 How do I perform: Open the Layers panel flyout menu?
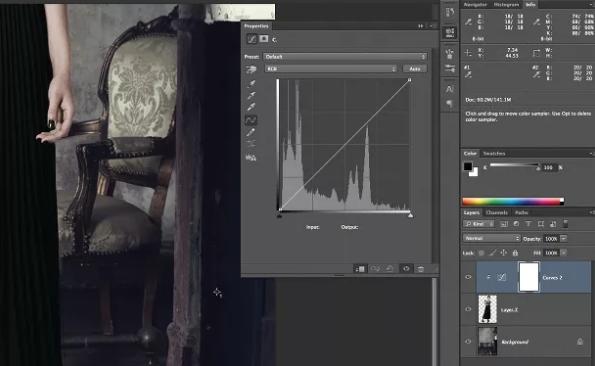pos(592,212)
